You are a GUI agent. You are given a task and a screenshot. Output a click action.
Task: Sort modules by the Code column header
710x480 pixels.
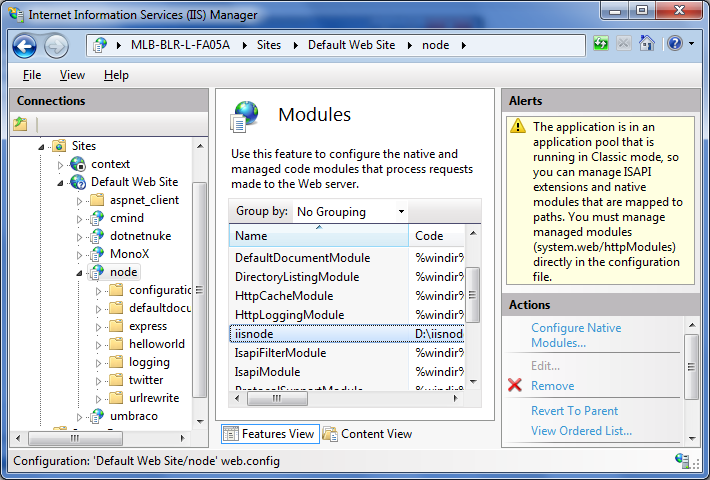coord(437,235)
